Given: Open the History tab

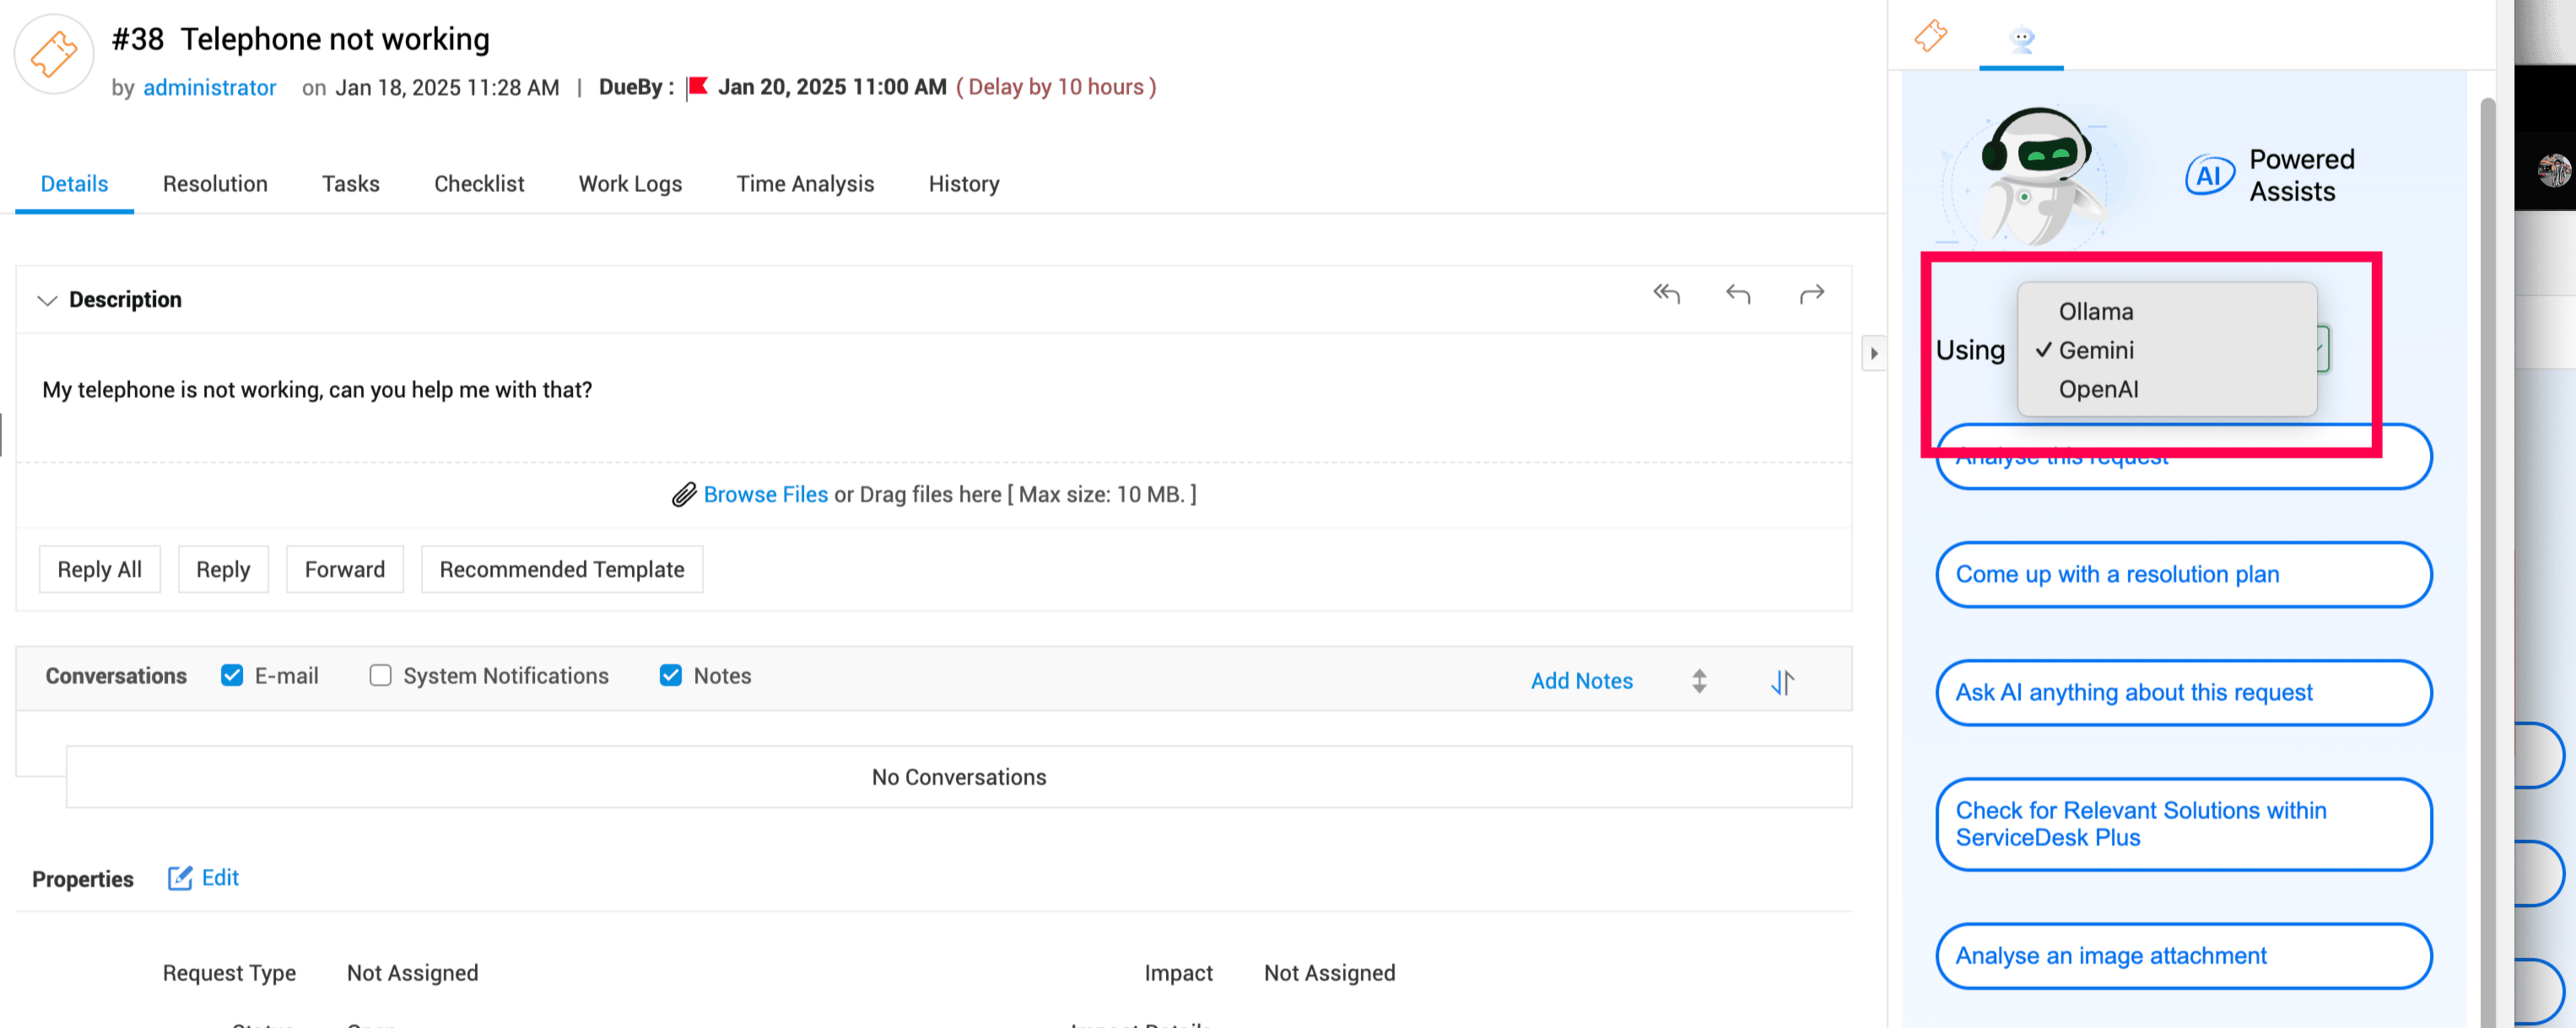Looking at the screenshot, I should [x=964, y=184].
